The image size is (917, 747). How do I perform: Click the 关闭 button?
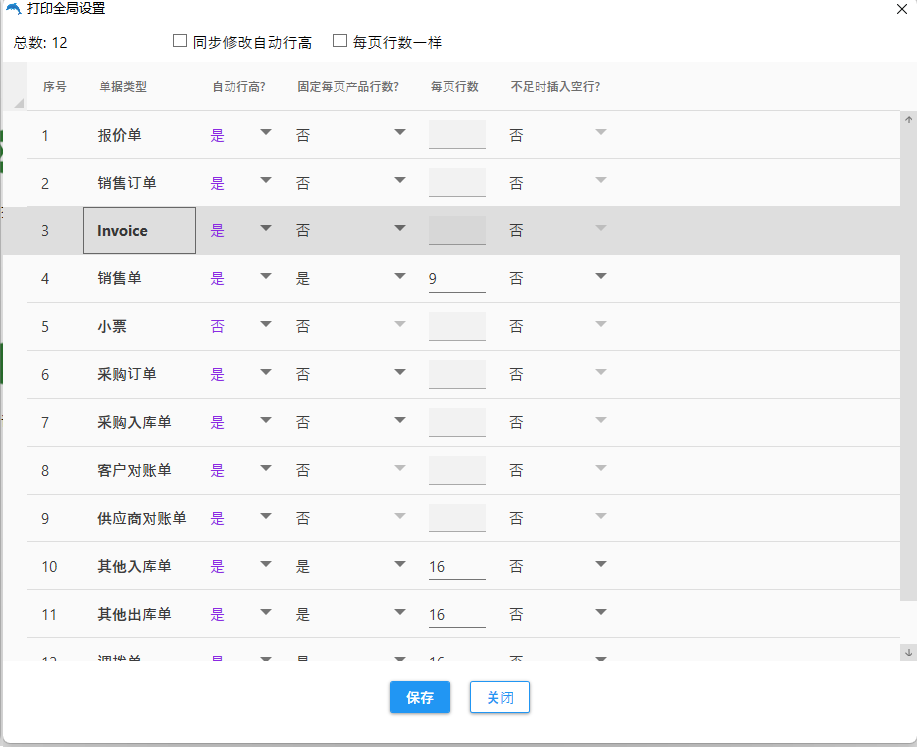(x=499, y=698)
